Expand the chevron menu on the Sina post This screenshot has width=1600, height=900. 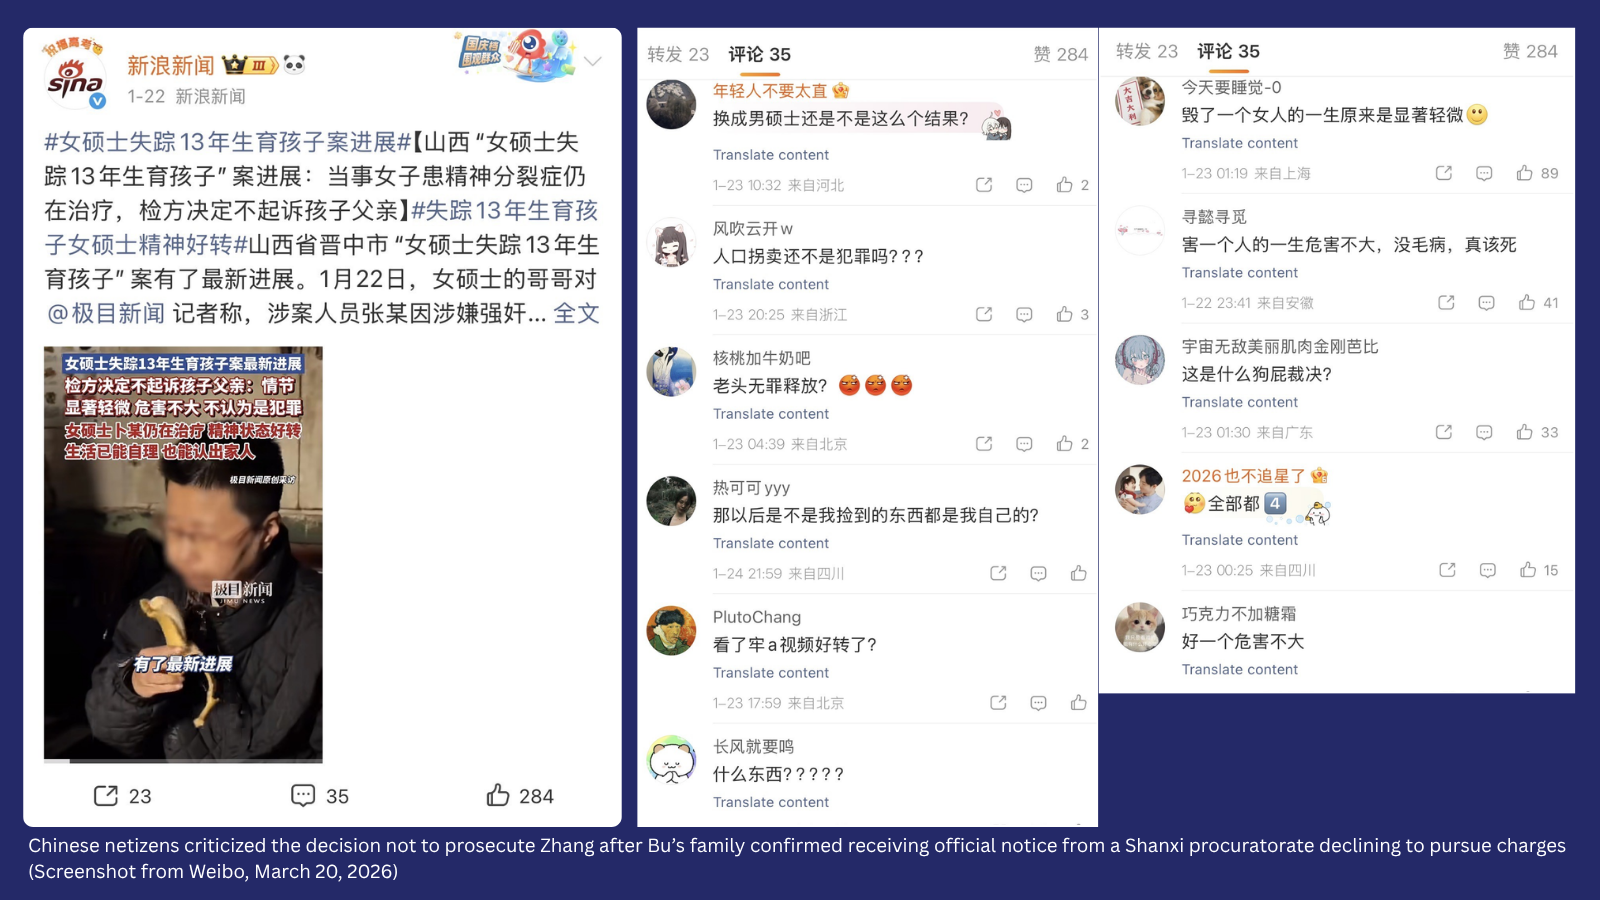point(592,61)
